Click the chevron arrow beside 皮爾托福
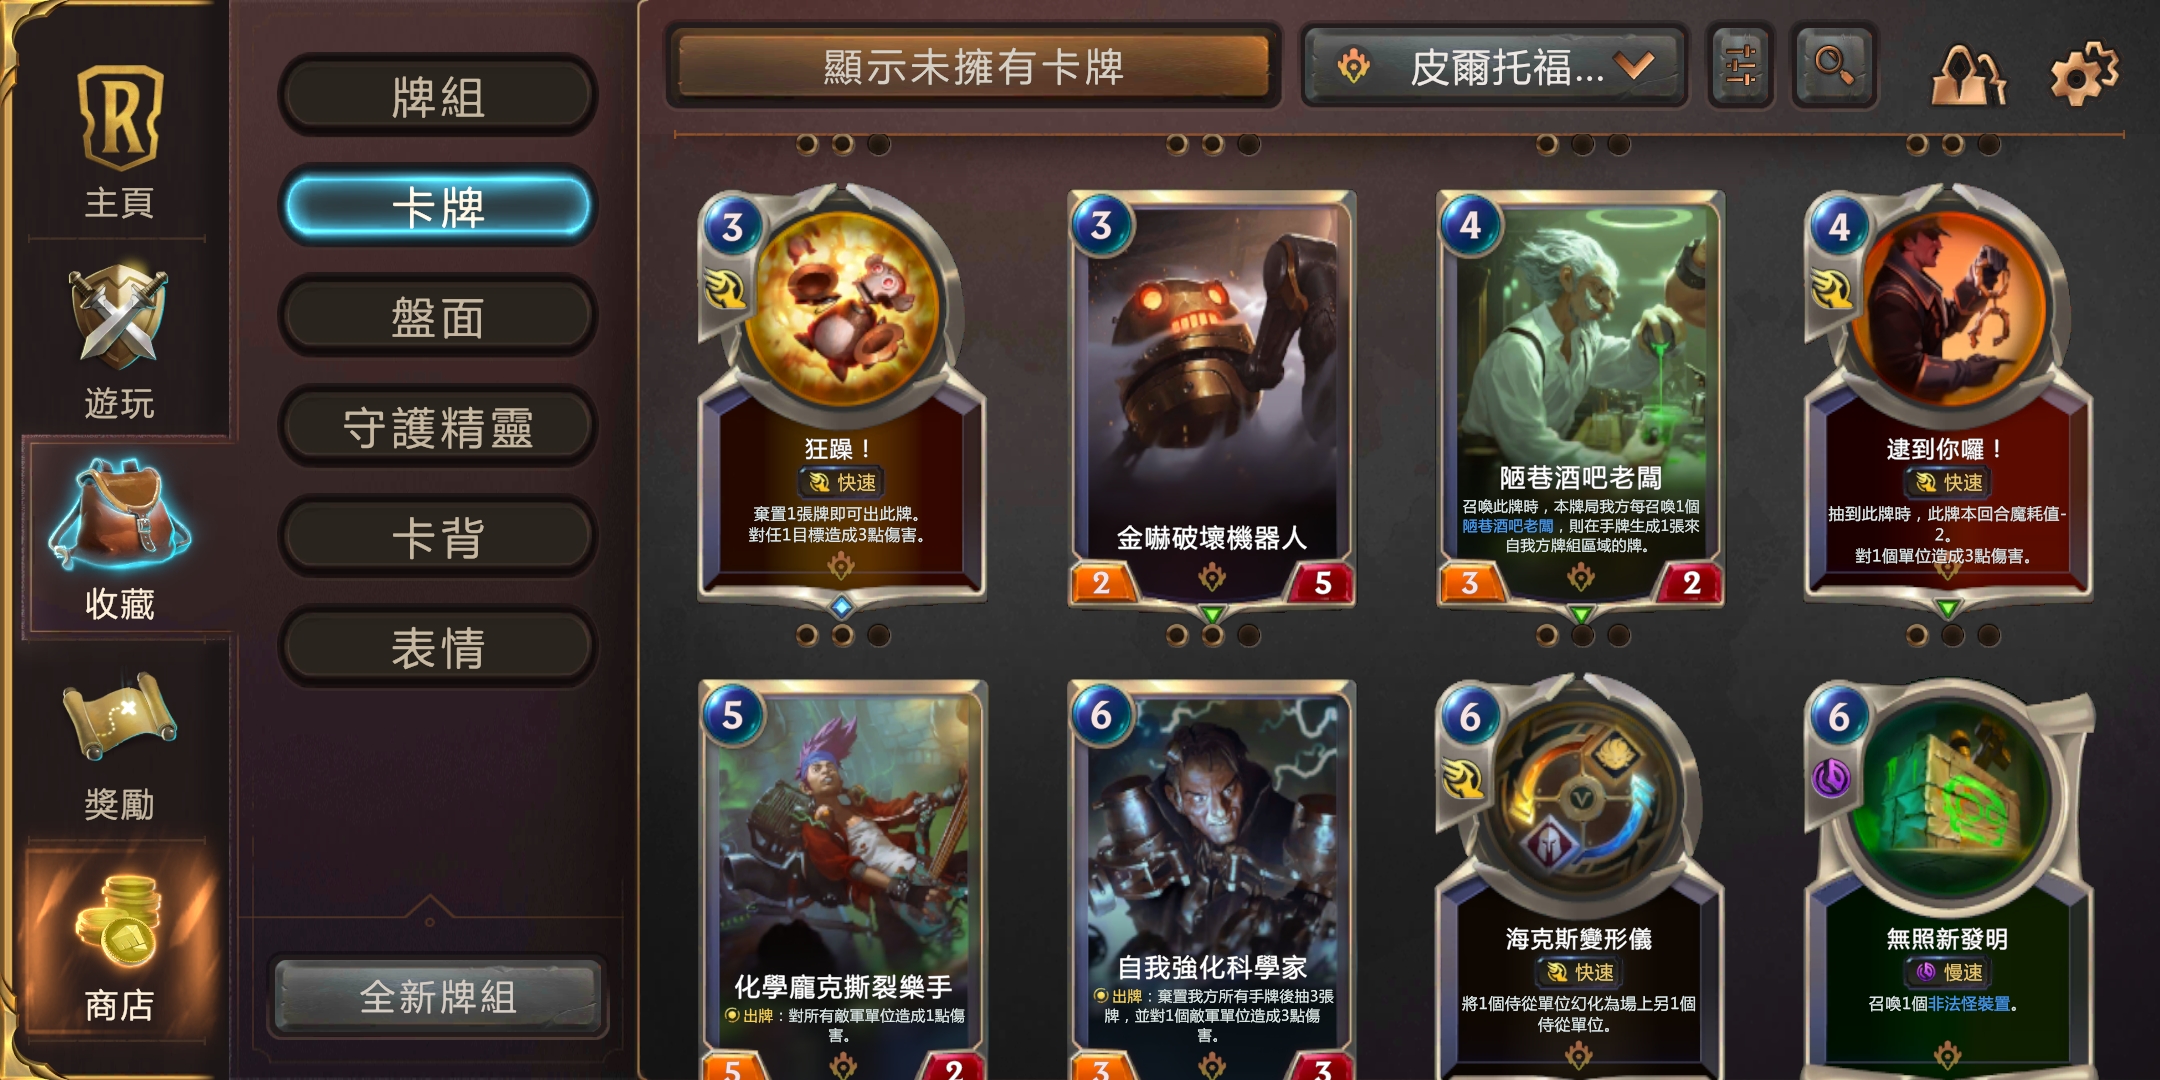 1635,66
